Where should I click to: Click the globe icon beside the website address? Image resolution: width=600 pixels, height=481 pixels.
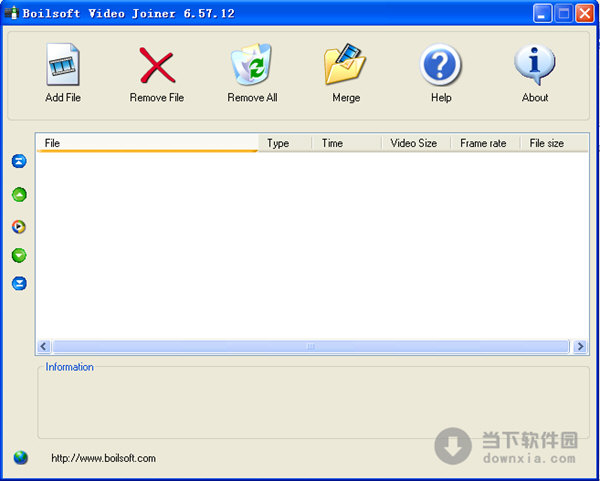tap(21, 457)
